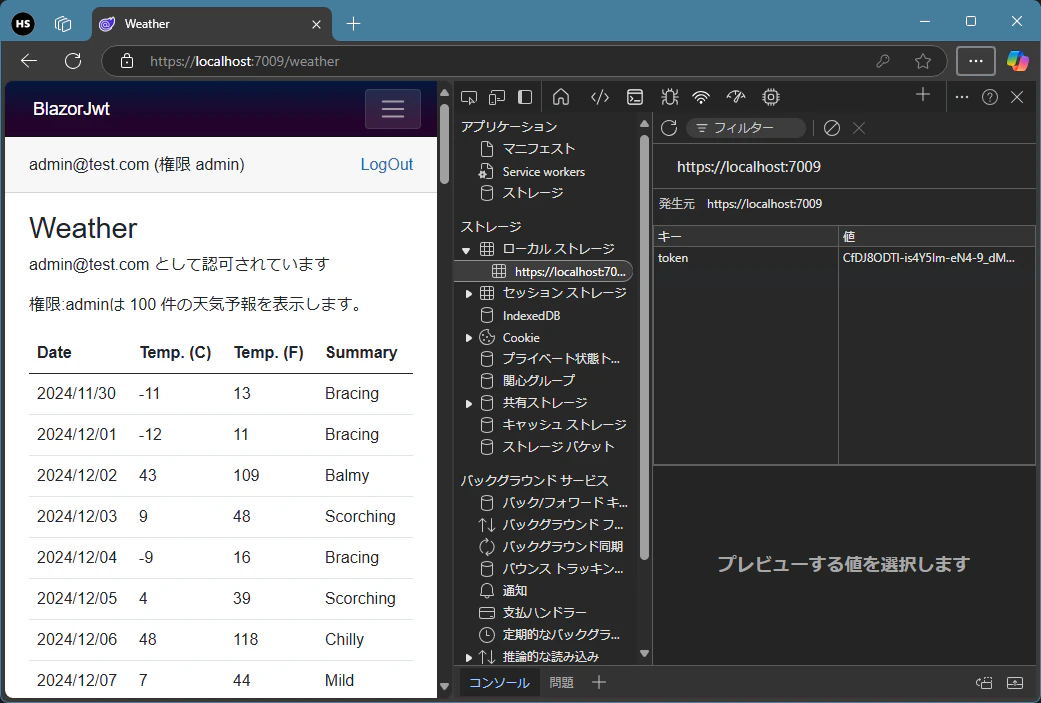Add this page to favorites star
The width and height of the screenshot is (1041, 703).
coord(922,61)
